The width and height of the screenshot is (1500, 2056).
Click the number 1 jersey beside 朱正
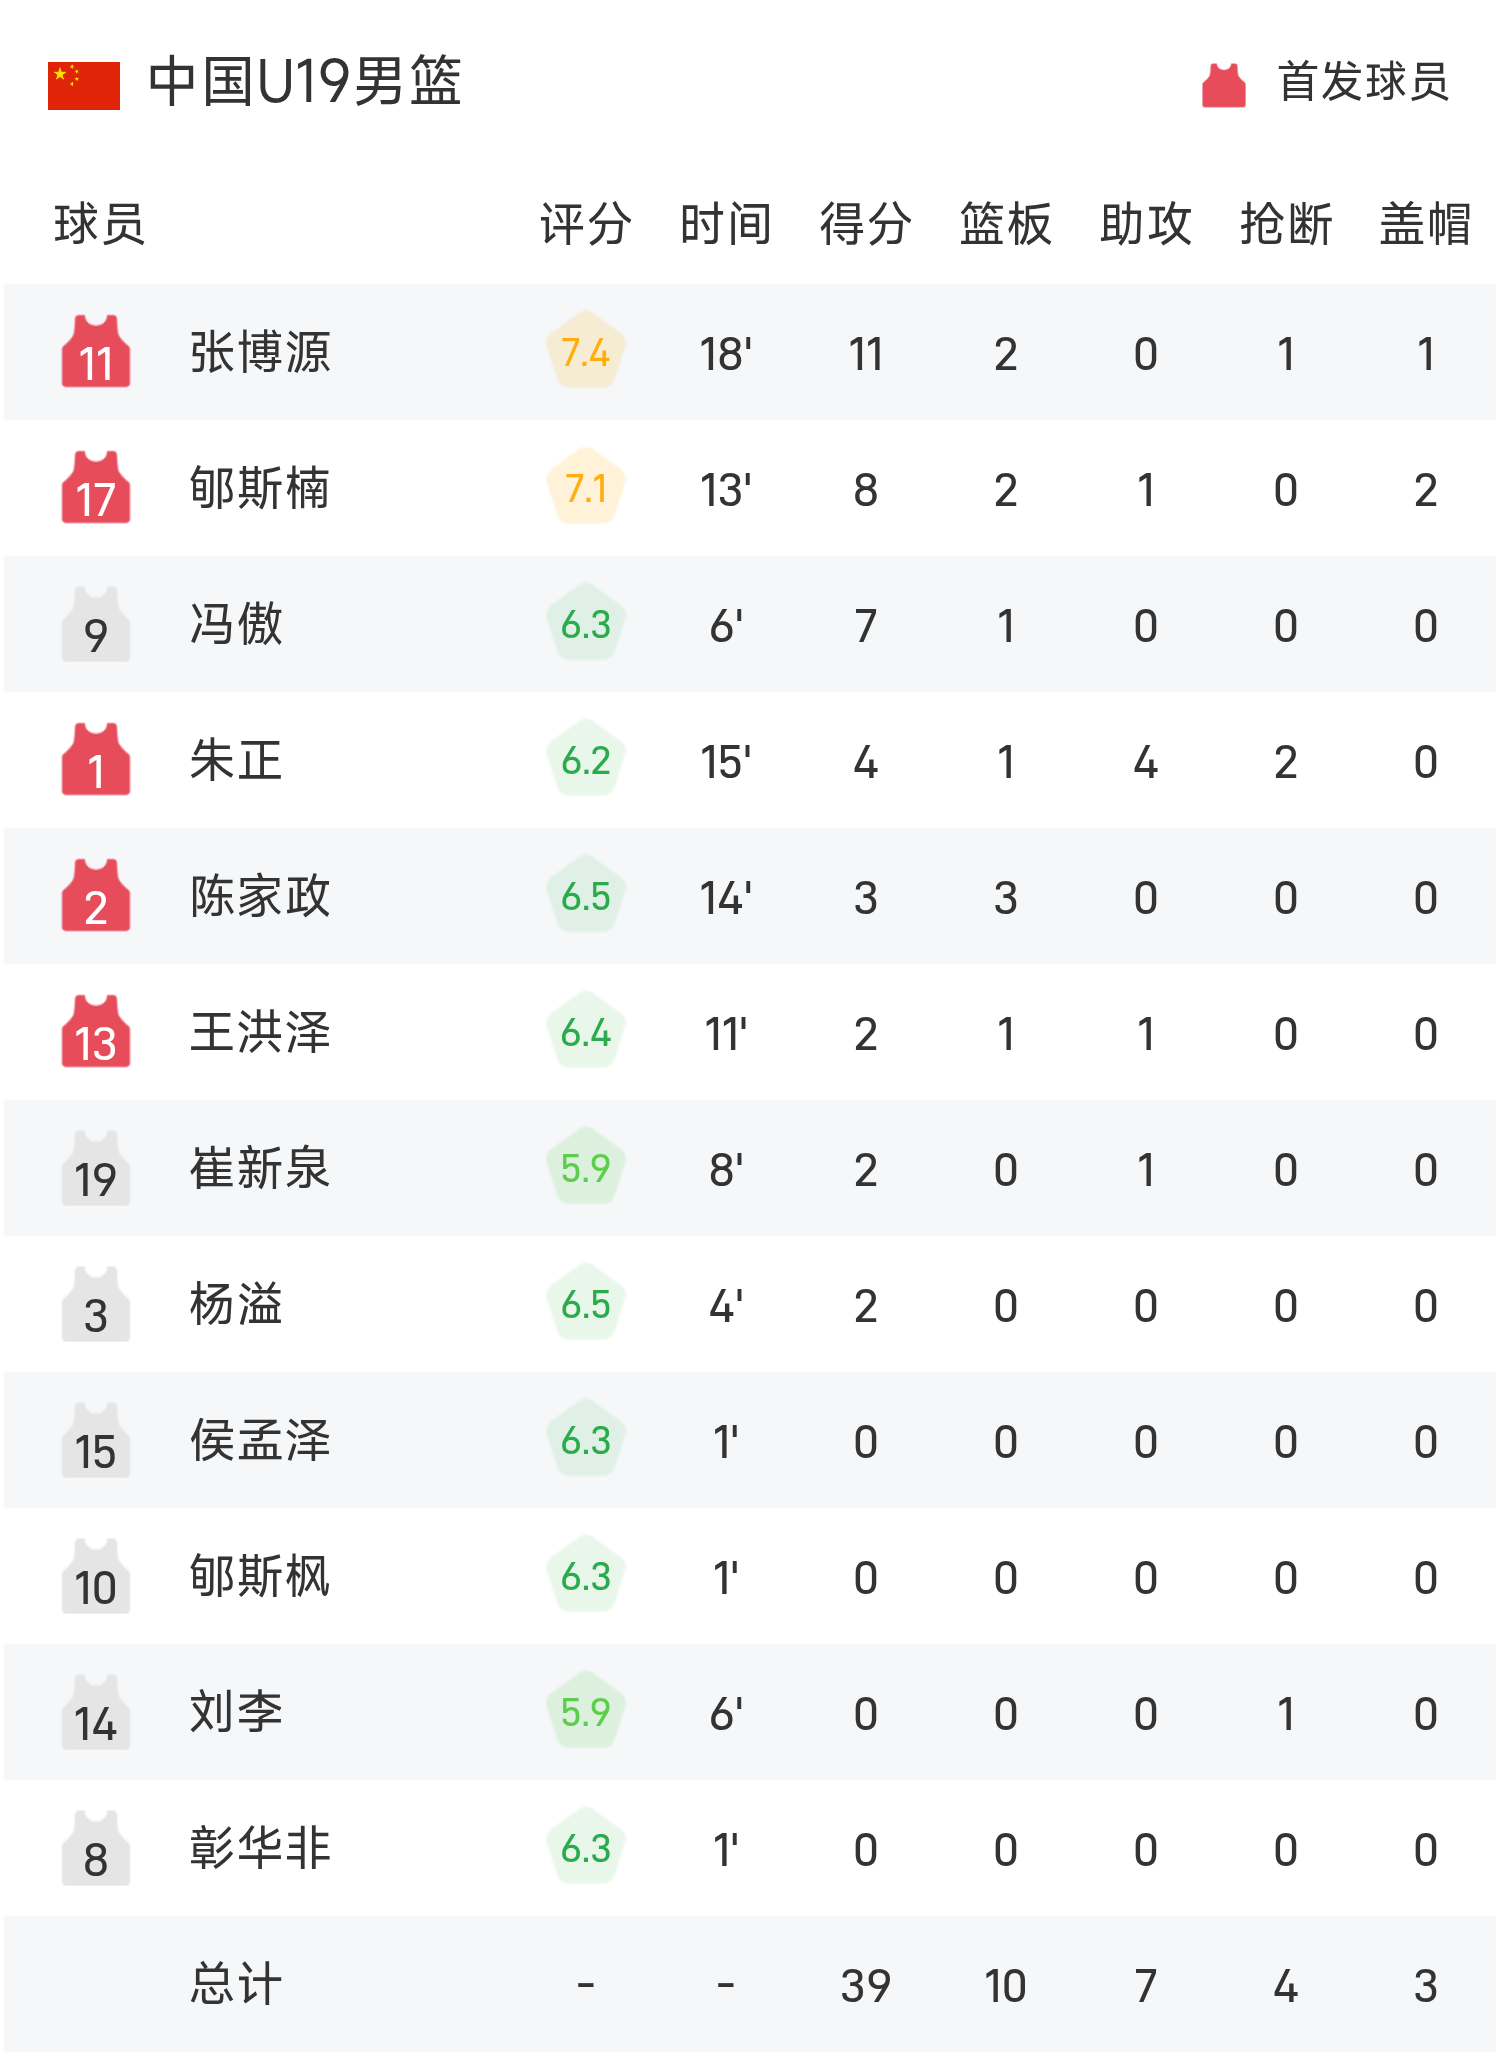pyautogui.click(x=95, y=762)
